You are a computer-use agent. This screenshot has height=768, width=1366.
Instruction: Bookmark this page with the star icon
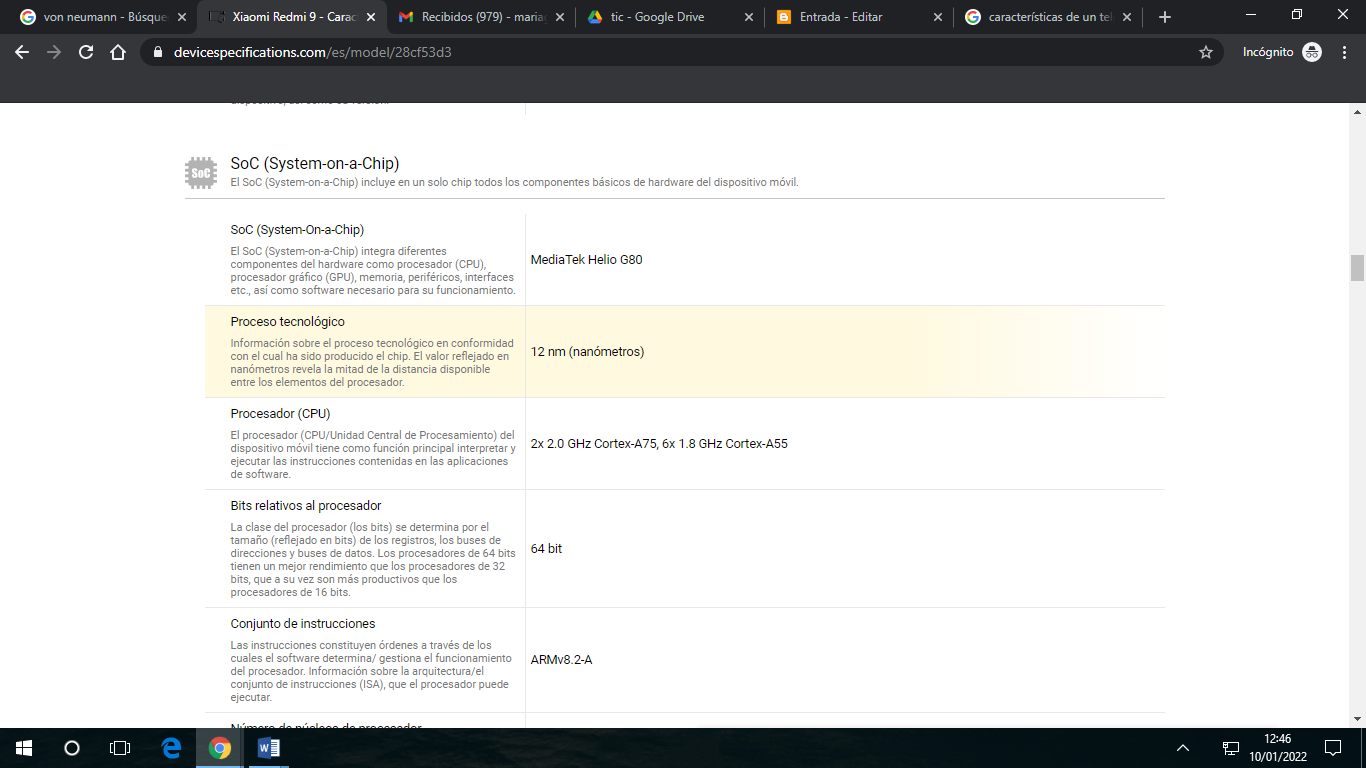click(x=1206, y=52)
